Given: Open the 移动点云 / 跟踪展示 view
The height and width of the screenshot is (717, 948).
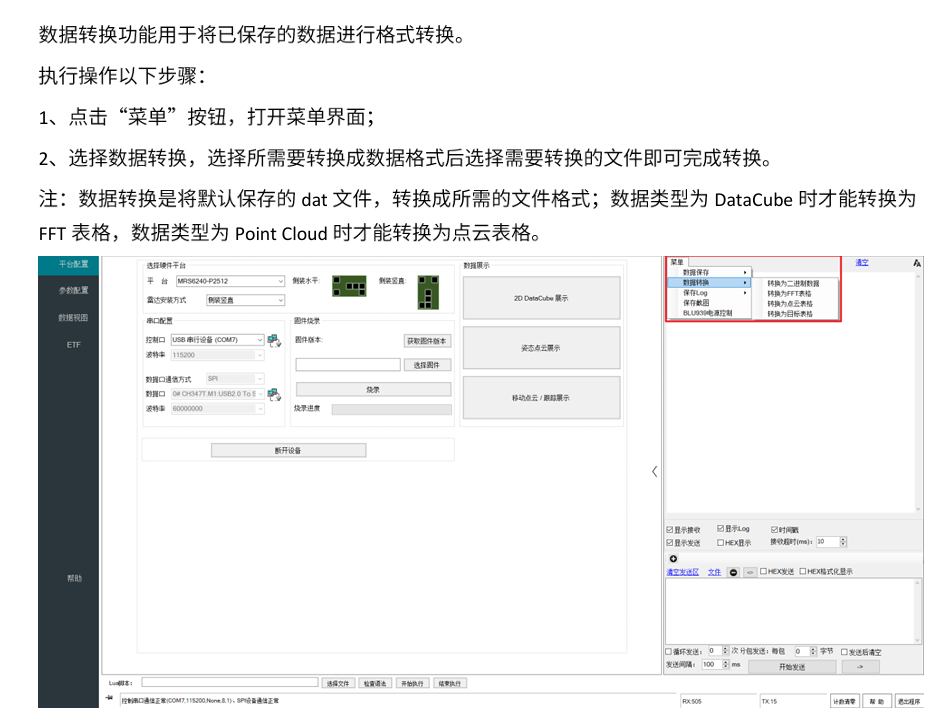Looking at the screenshot, I should pyautogui.click(x=542, y=398).
